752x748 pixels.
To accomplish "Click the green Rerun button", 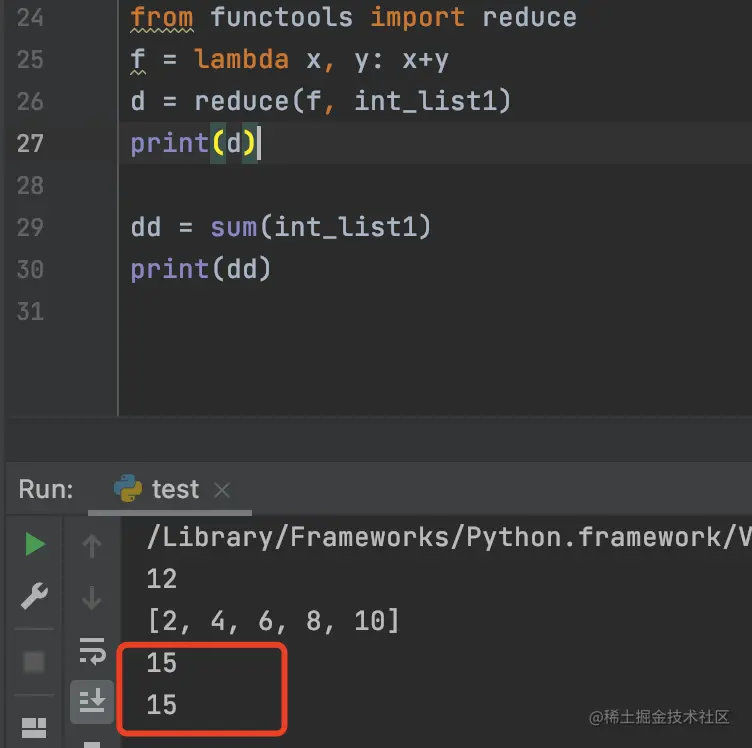I will coord(35,544).
